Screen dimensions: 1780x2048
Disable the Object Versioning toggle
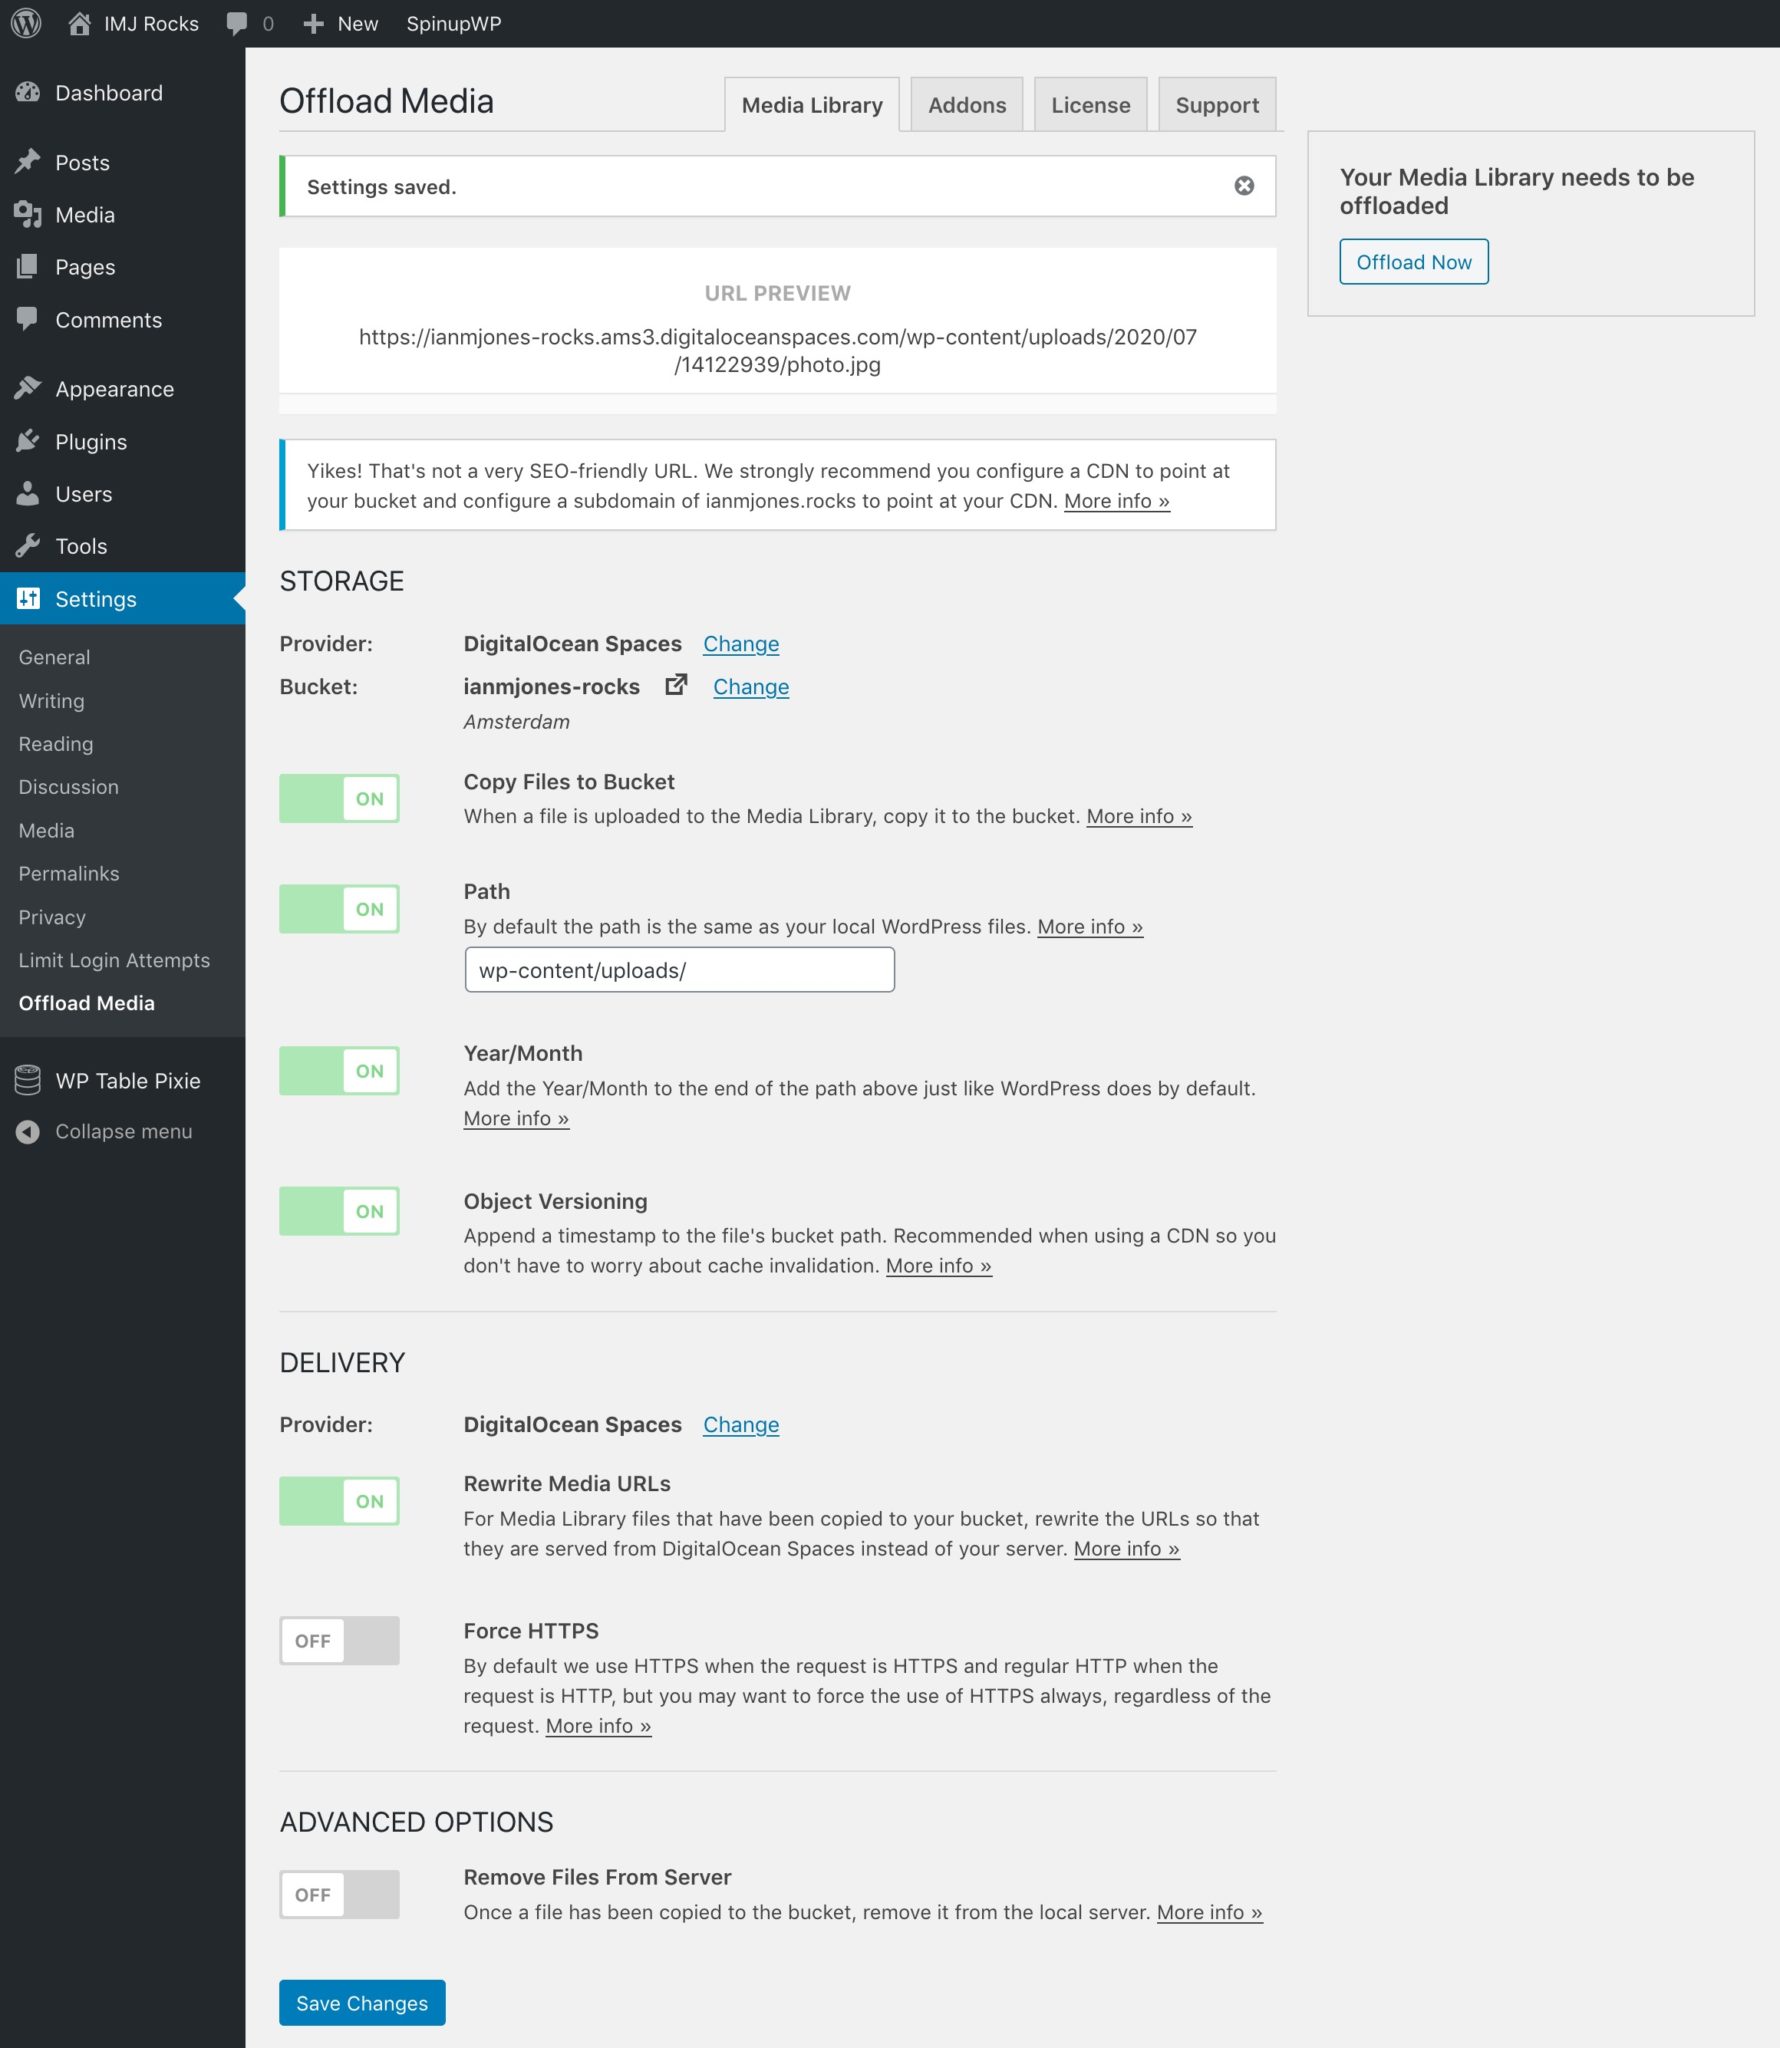339,1211
